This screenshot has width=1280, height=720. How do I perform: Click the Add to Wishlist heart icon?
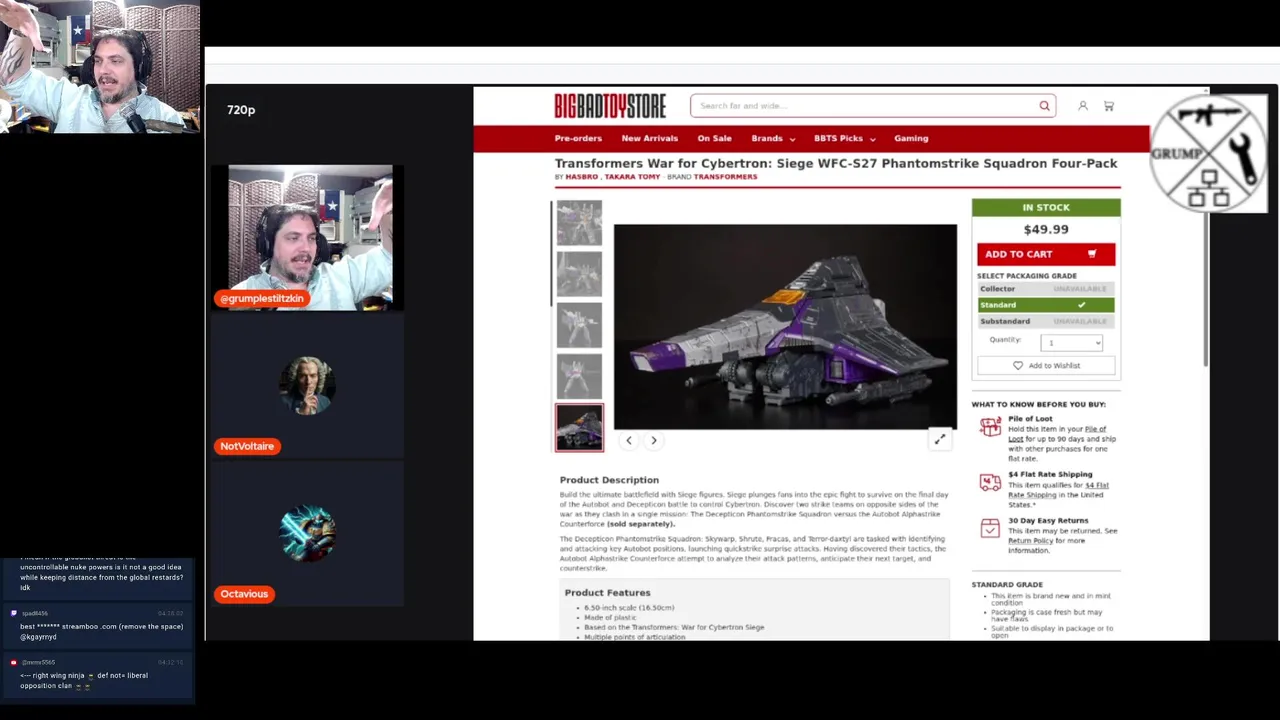pos(1018,366)
